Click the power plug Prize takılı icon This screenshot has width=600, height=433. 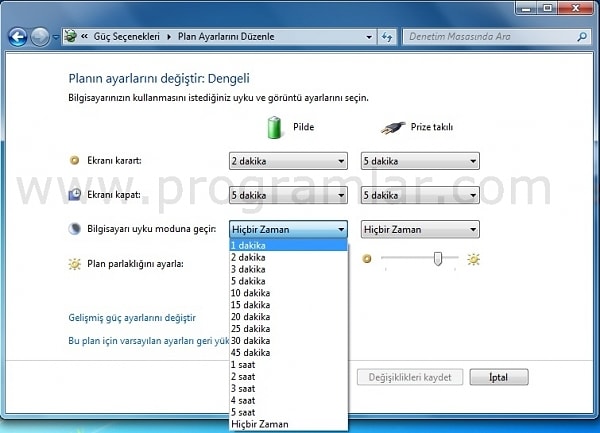pyautogui.click(x=393, y=127)
